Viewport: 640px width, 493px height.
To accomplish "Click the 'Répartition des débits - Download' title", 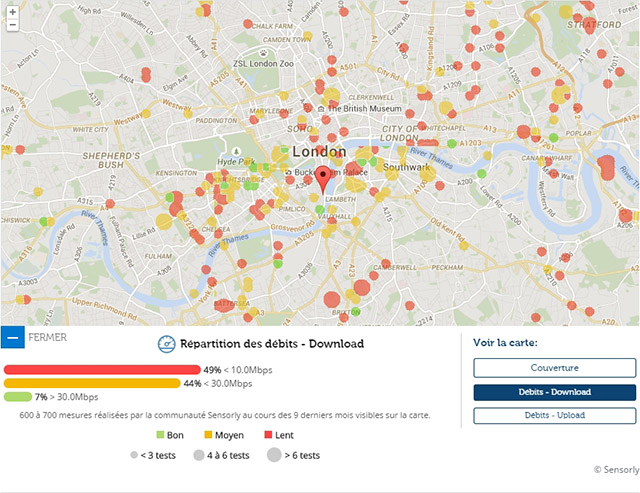I will click(x=272, y=344).
